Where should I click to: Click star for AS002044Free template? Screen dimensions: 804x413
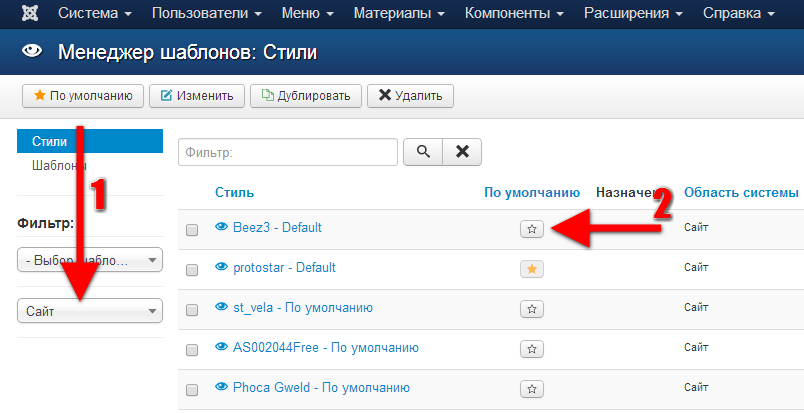click(x=532, y=349)
